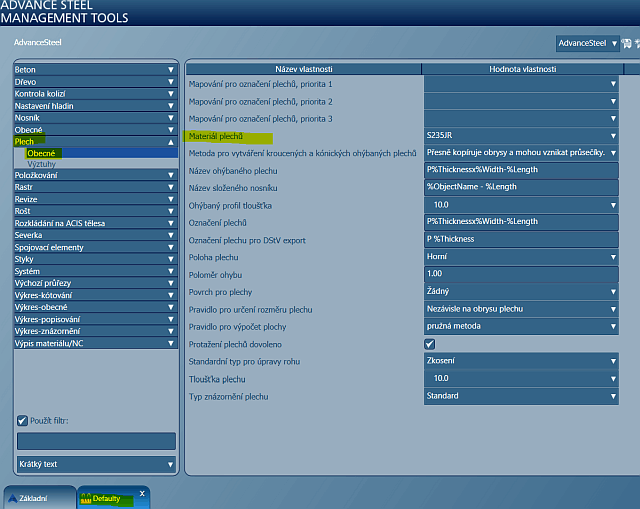Screen dimensions: 640x509
Task: Edit Označení plechu pro DStV export field
Action: [x=521, y=240]
